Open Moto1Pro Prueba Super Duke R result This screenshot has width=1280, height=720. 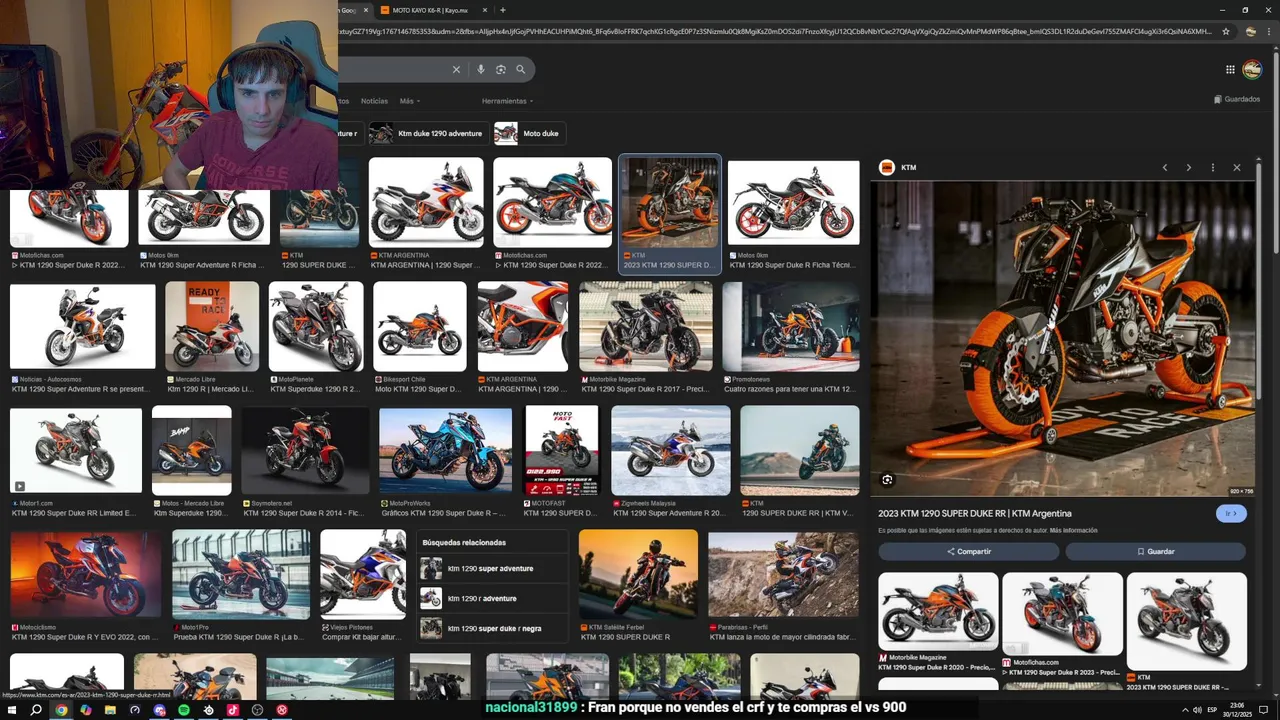point(241,575)
